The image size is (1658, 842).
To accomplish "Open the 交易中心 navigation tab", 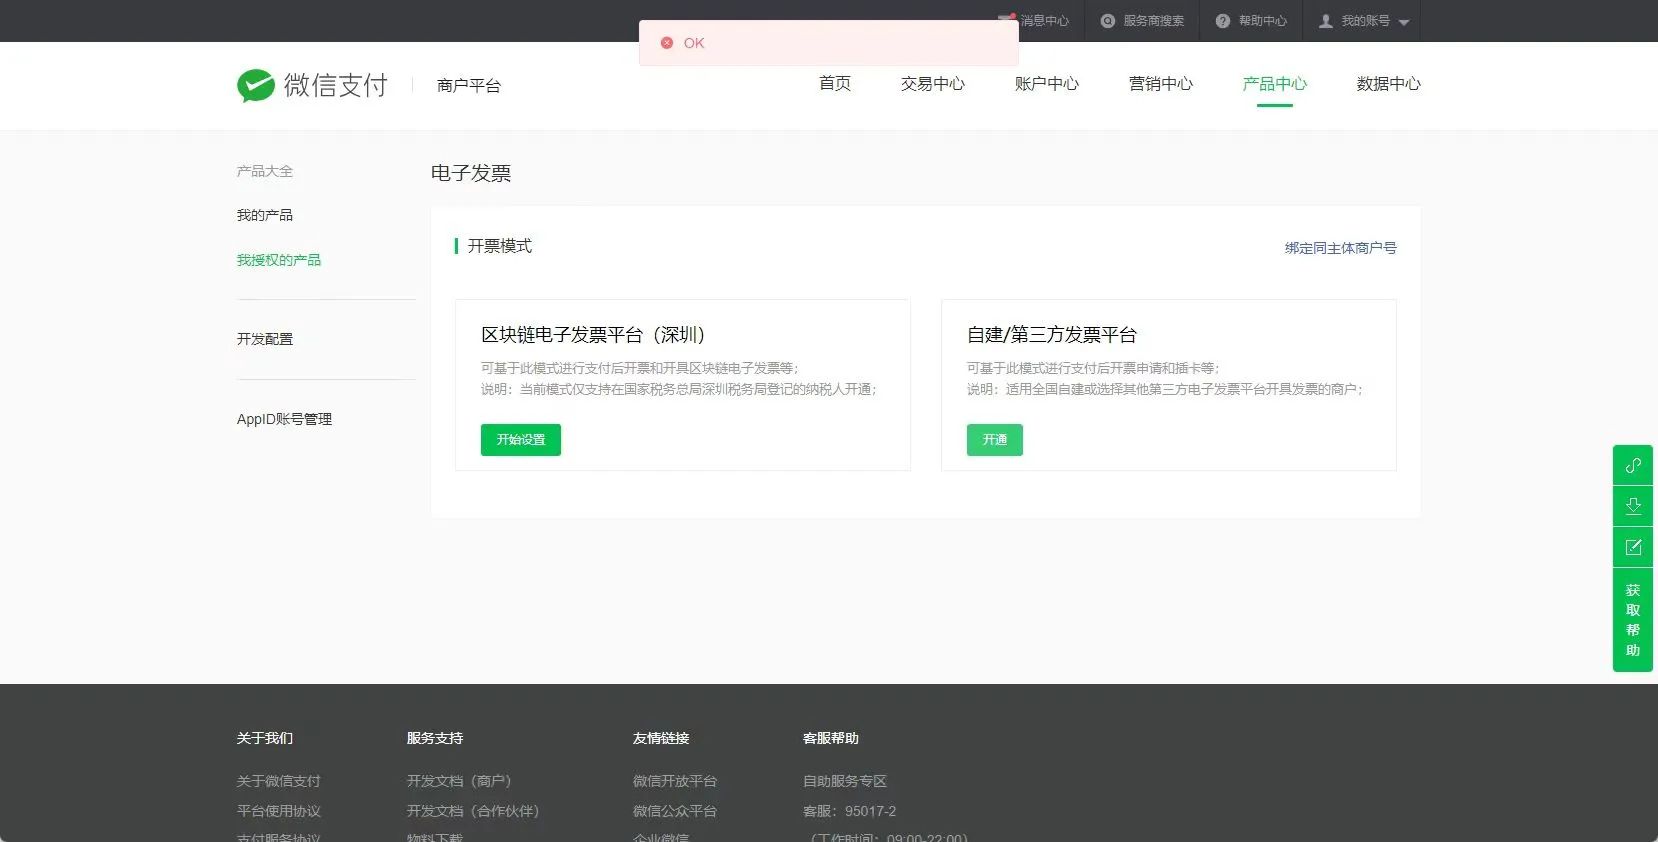I will pyautogui.click(x=933, y=84).
